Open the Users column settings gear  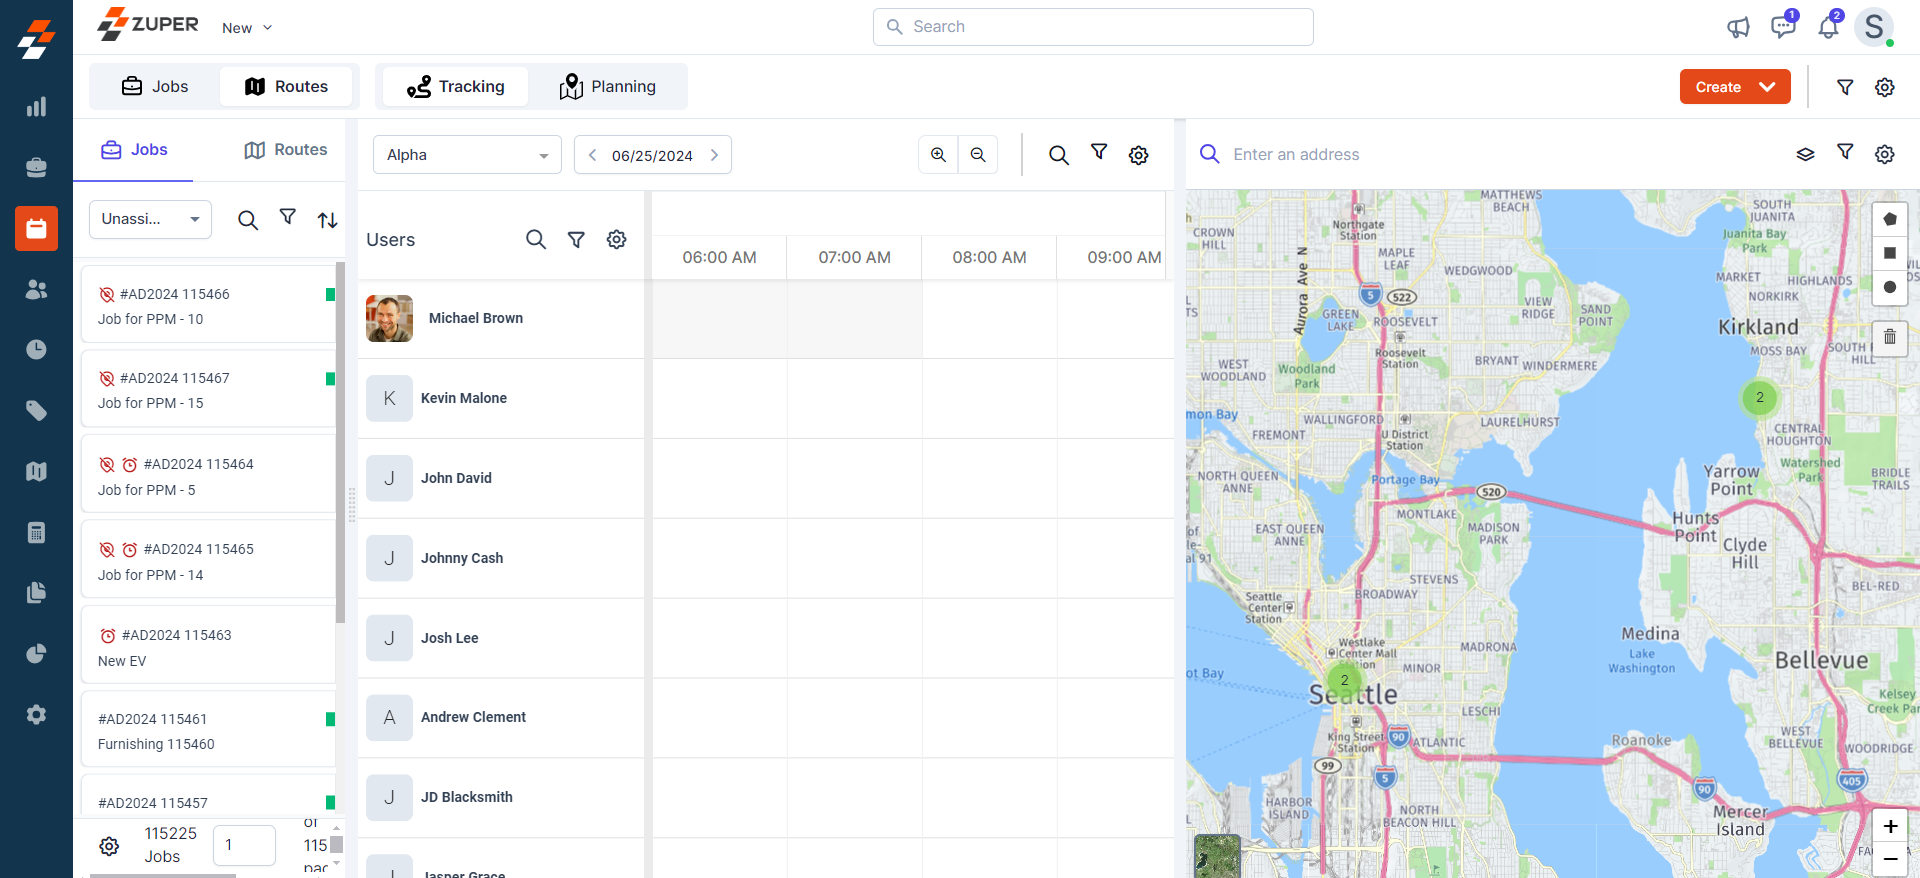tap(617, 240)
